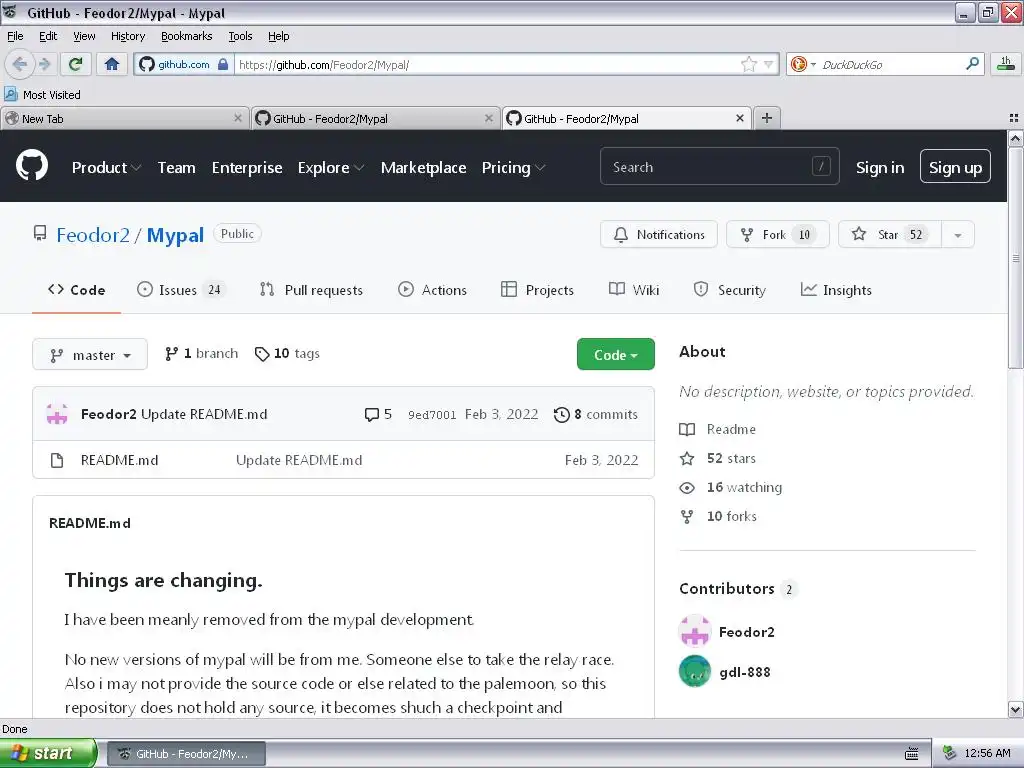Click the browser URL address field
This screenshot has height=768, width=1024.
point(487,64)
